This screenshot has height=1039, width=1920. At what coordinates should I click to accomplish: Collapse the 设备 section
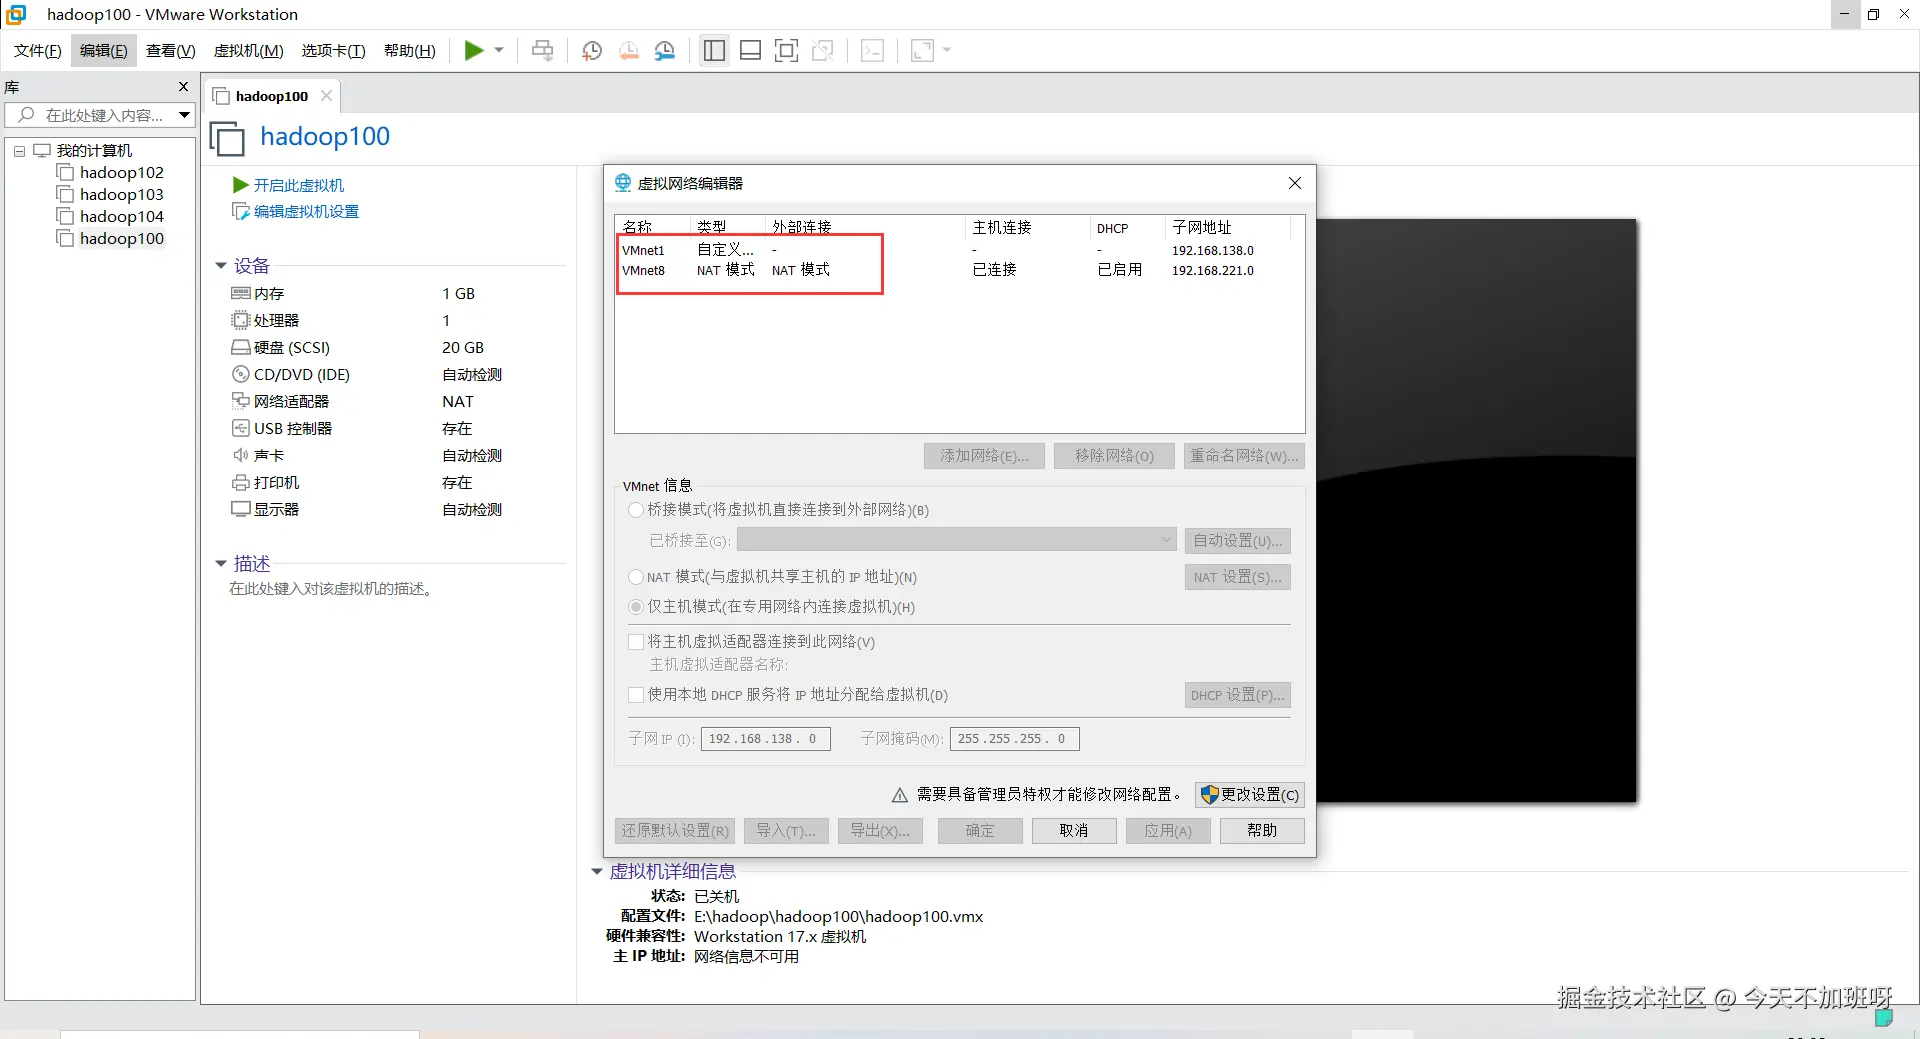[x=221, y=266]
